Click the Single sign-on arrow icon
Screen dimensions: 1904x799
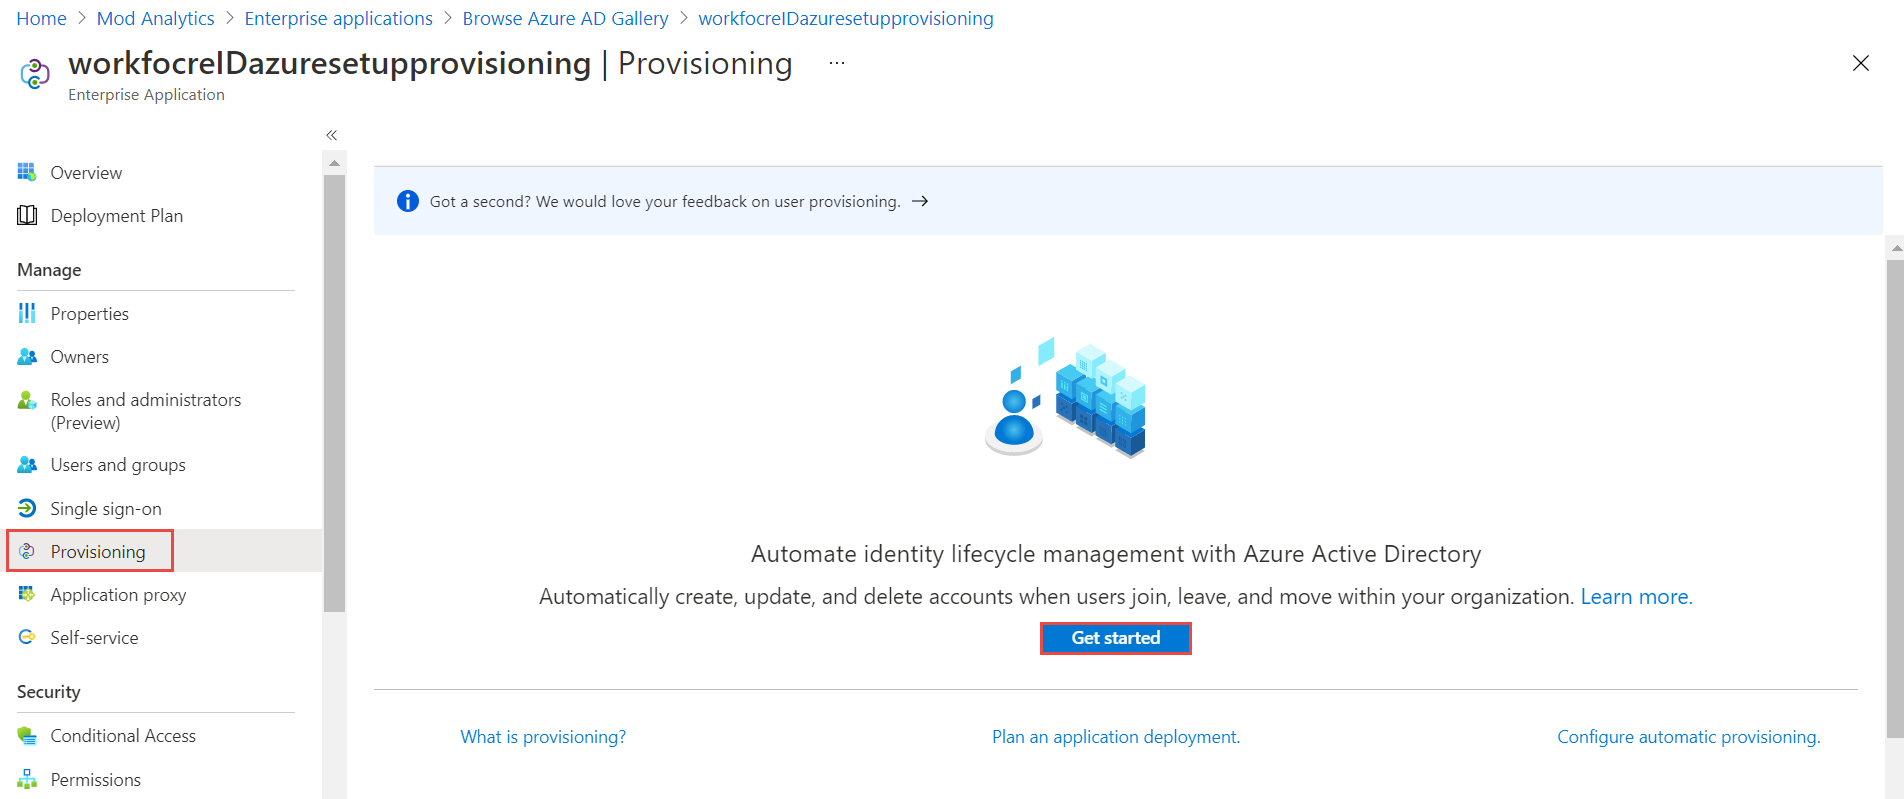[x=27, y=508]
